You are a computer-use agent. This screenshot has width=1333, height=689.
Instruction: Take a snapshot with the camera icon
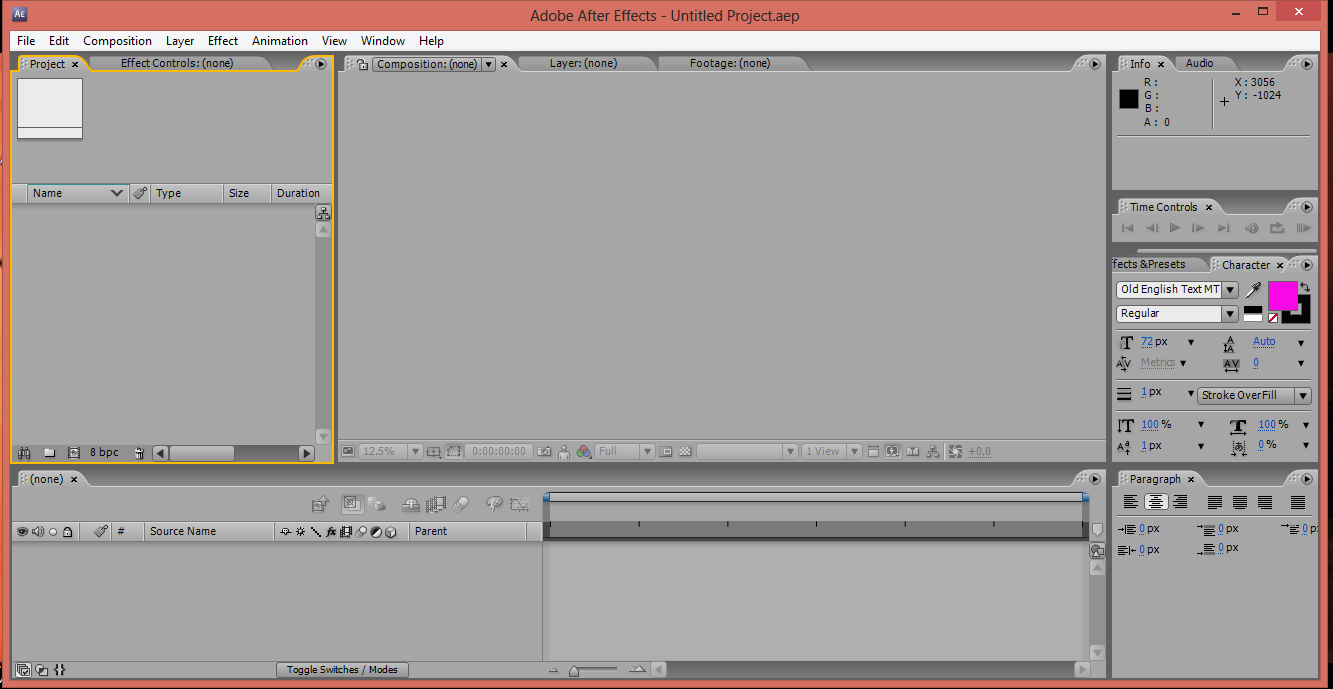pyautogui.click(x=543, y=451)
